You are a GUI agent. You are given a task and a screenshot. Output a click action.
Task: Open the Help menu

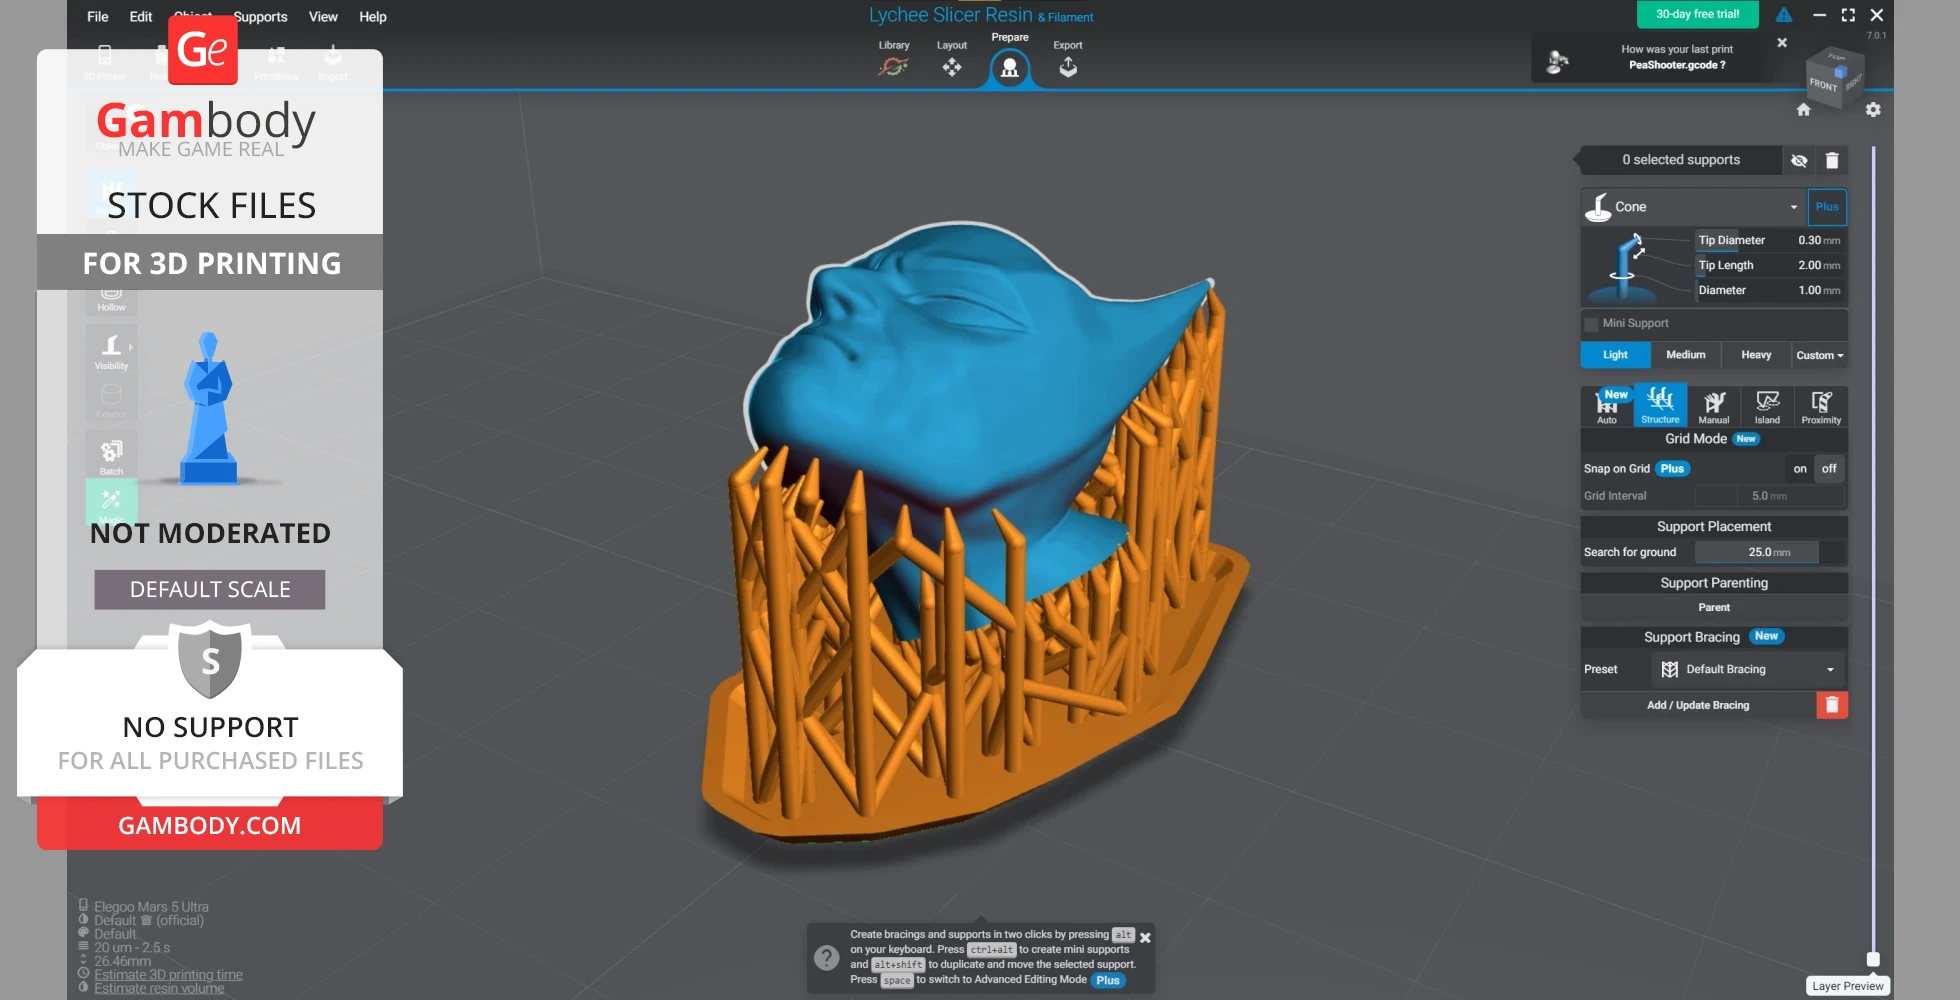click(373, 17)
